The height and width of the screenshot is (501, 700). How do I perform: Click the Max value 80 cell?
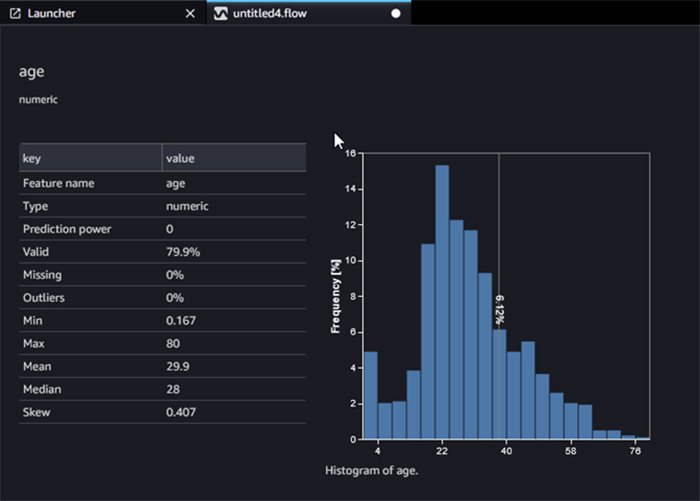click(x=234, y=344)
